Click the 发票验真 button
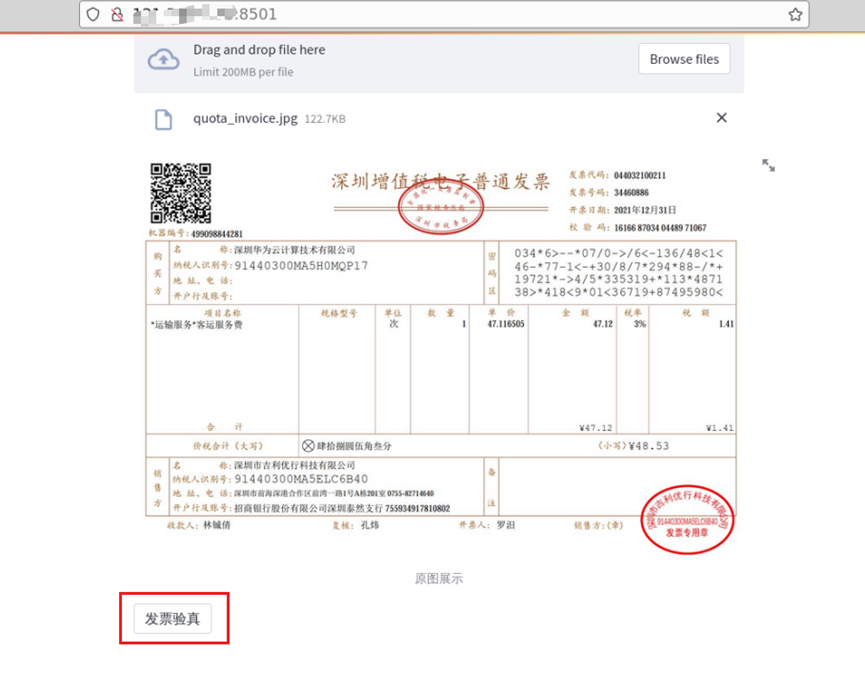Viewport: 865px width, 673px height. pos(173,618)
